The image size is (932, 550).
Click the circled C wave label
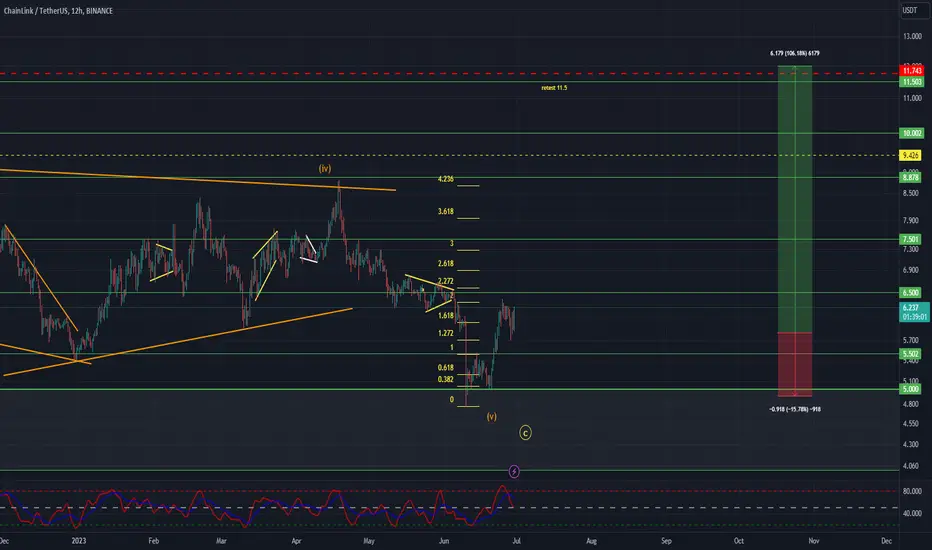(525, 433)
